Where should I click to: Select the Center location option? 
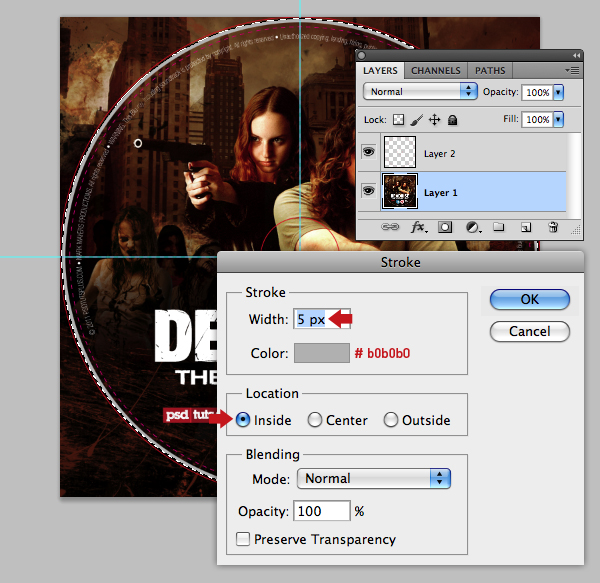click(315, 420)
